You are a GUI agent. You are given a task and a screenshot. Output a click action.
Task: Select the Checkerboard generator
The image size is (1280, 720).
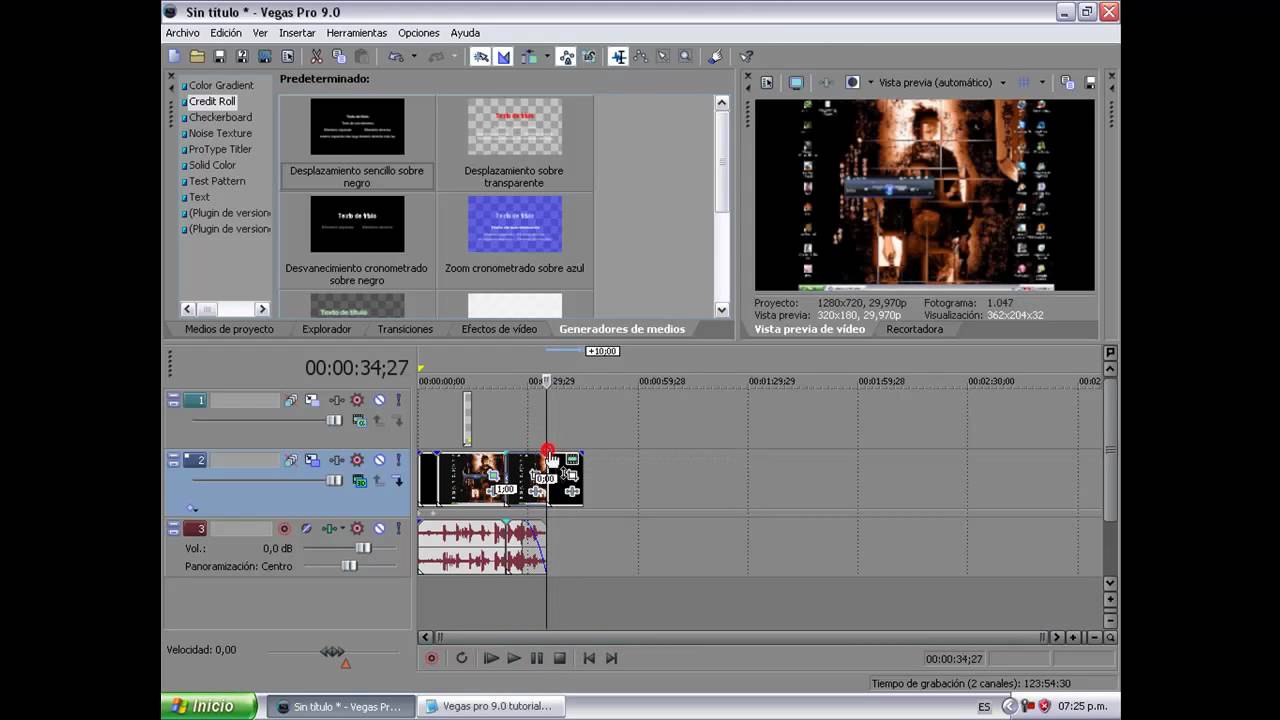point(220,117)
